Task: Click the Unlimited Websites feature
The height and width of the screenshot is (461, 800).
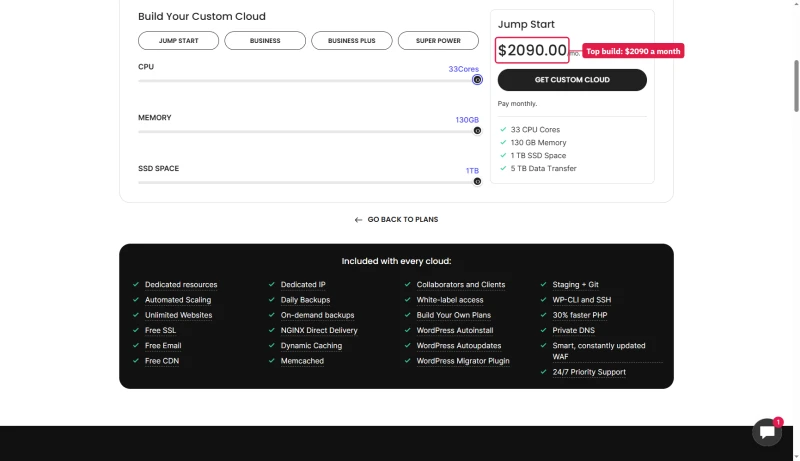Action: pos(179,315)
